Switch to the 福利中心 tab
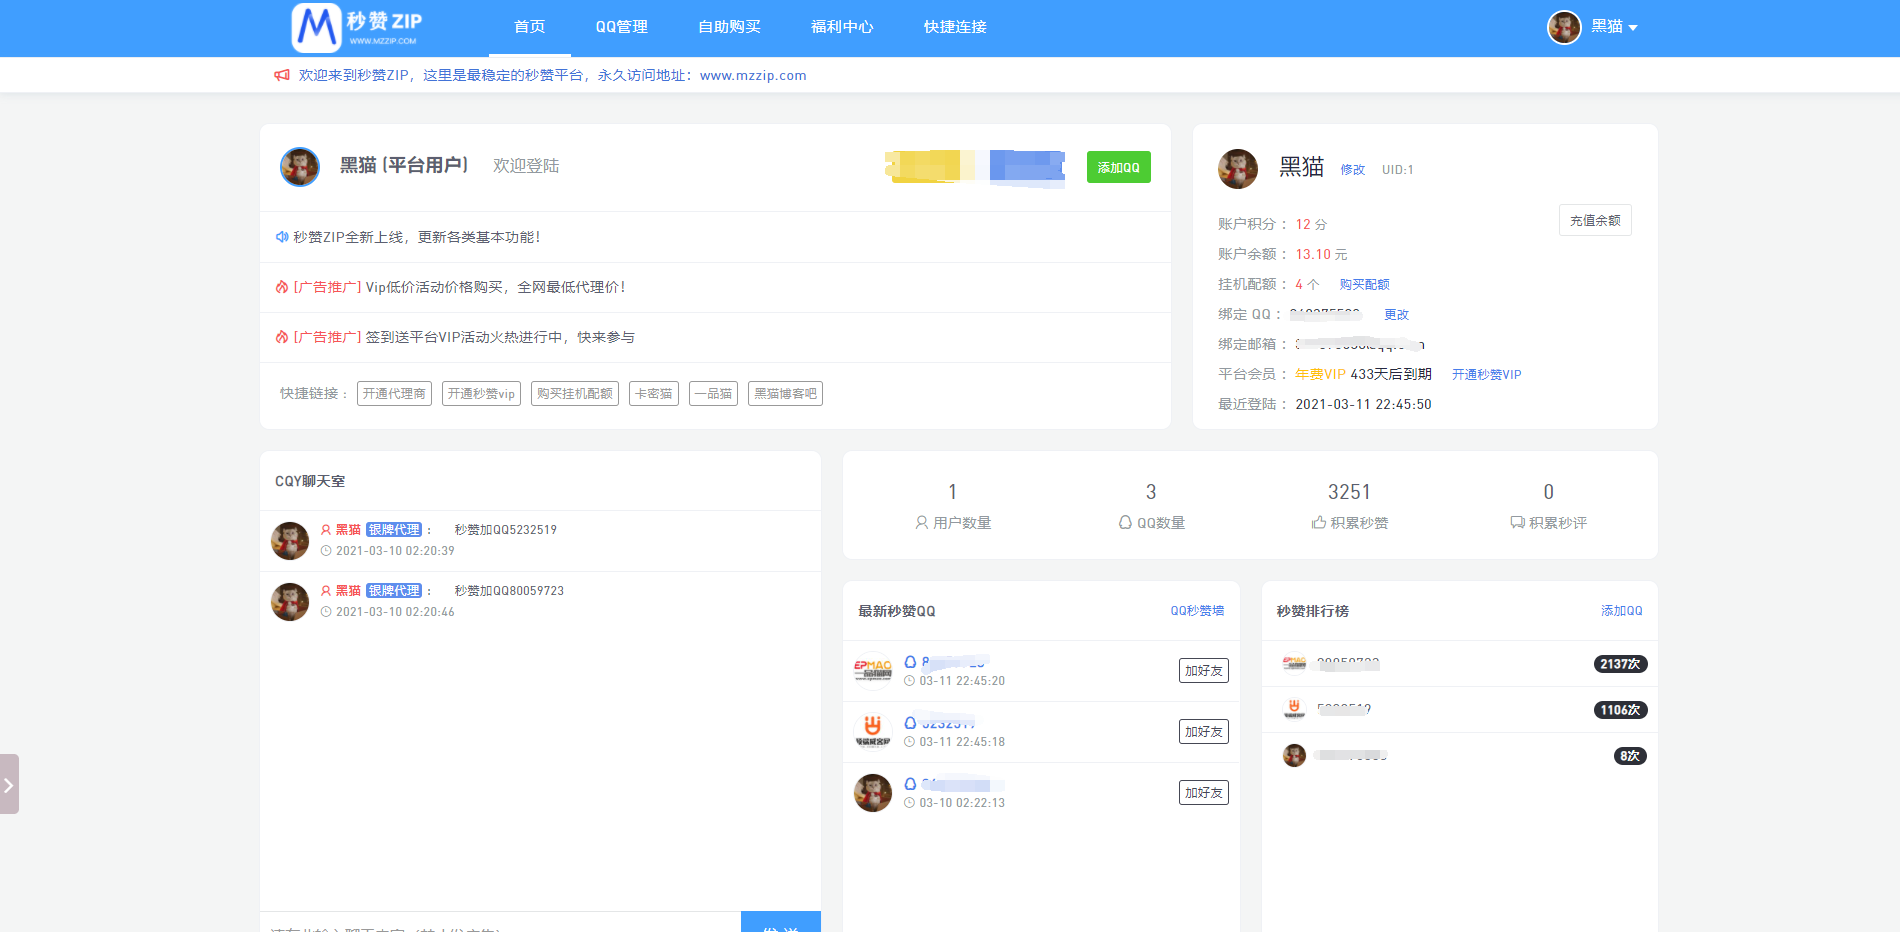 tap(842, 27)
